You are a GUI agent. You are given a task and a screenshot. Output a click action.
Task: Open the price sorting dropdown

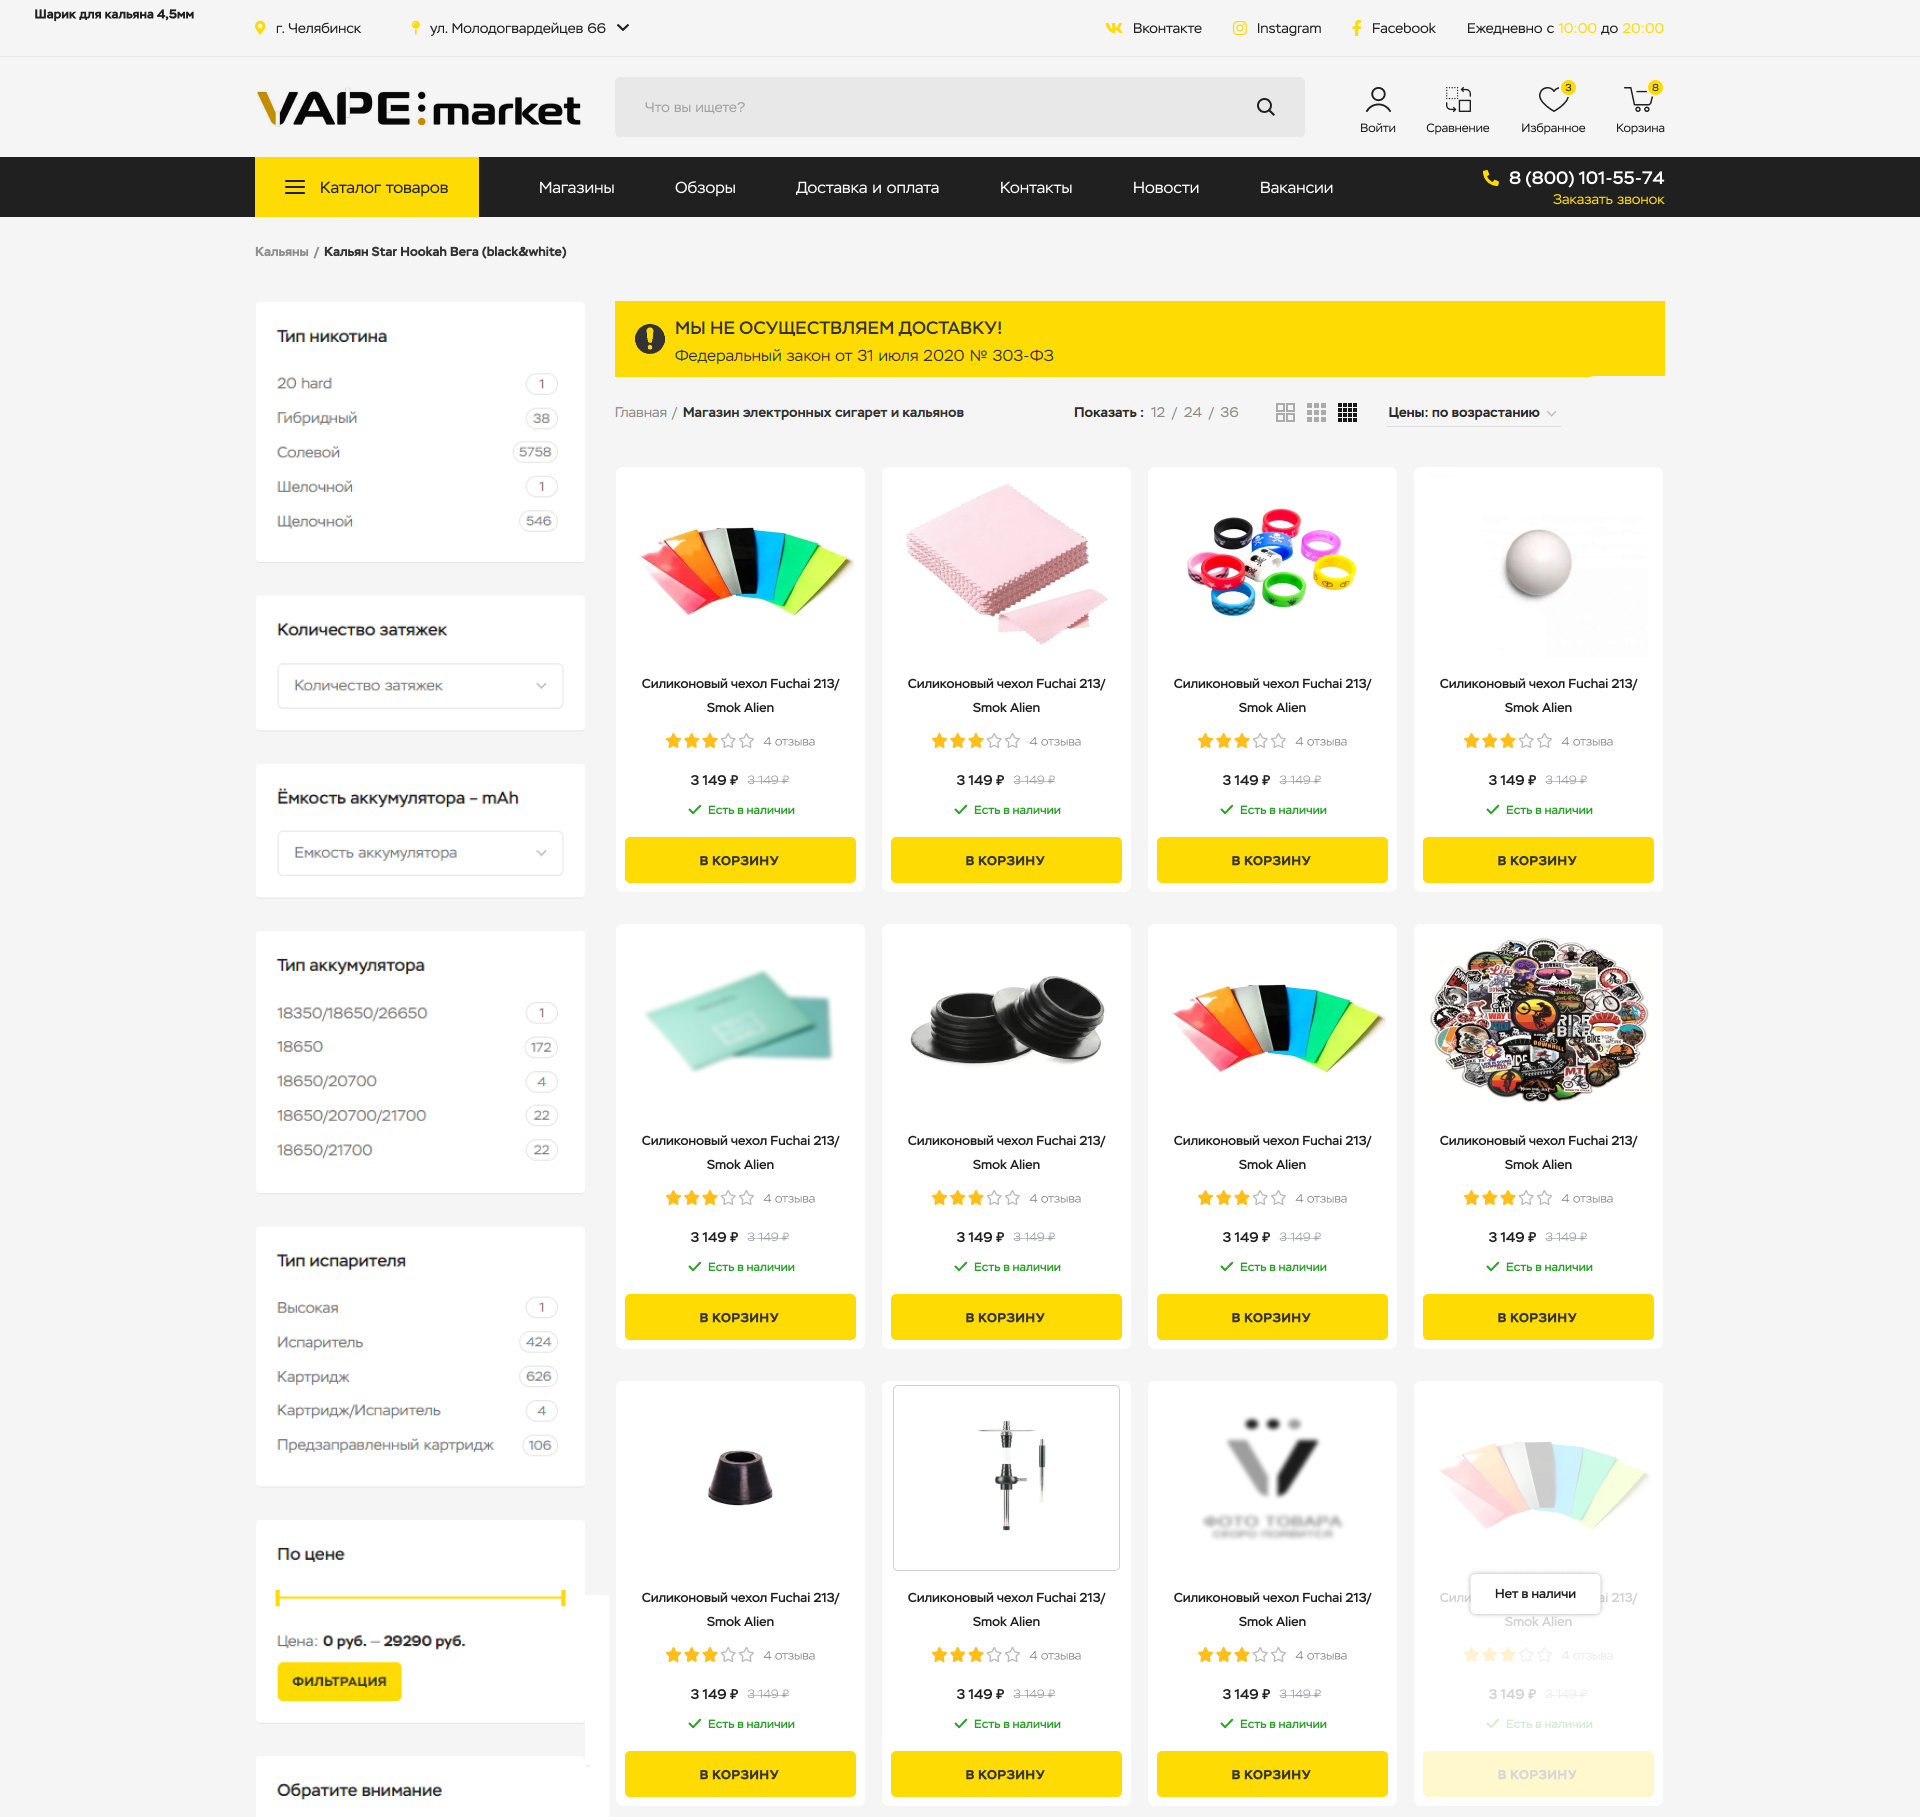point(1473,413)
